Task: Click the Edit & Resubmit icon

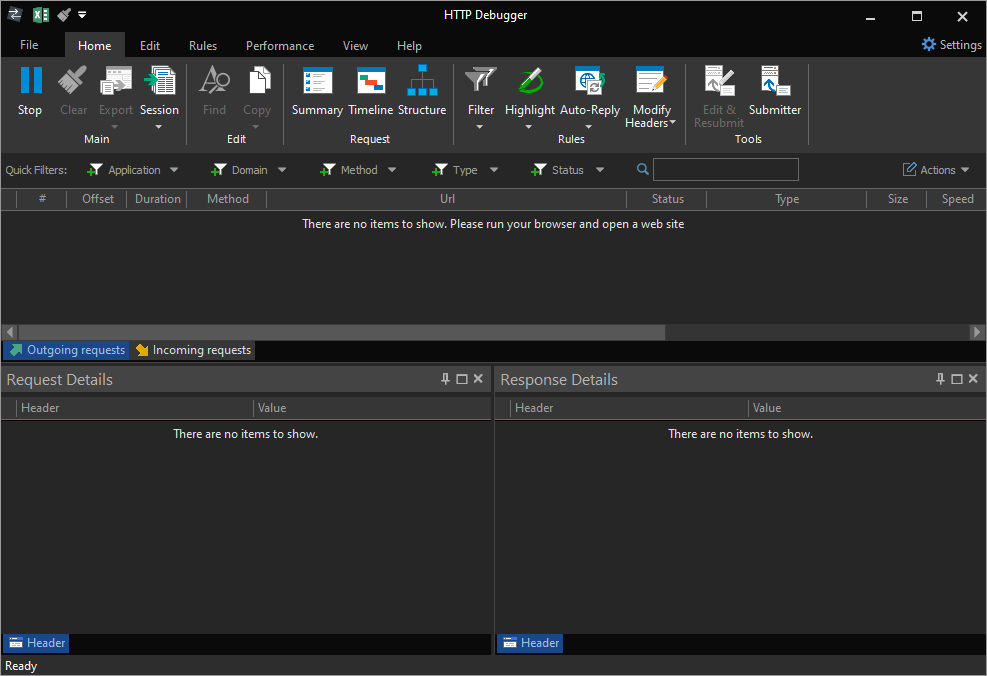Action: click(719, 81)
